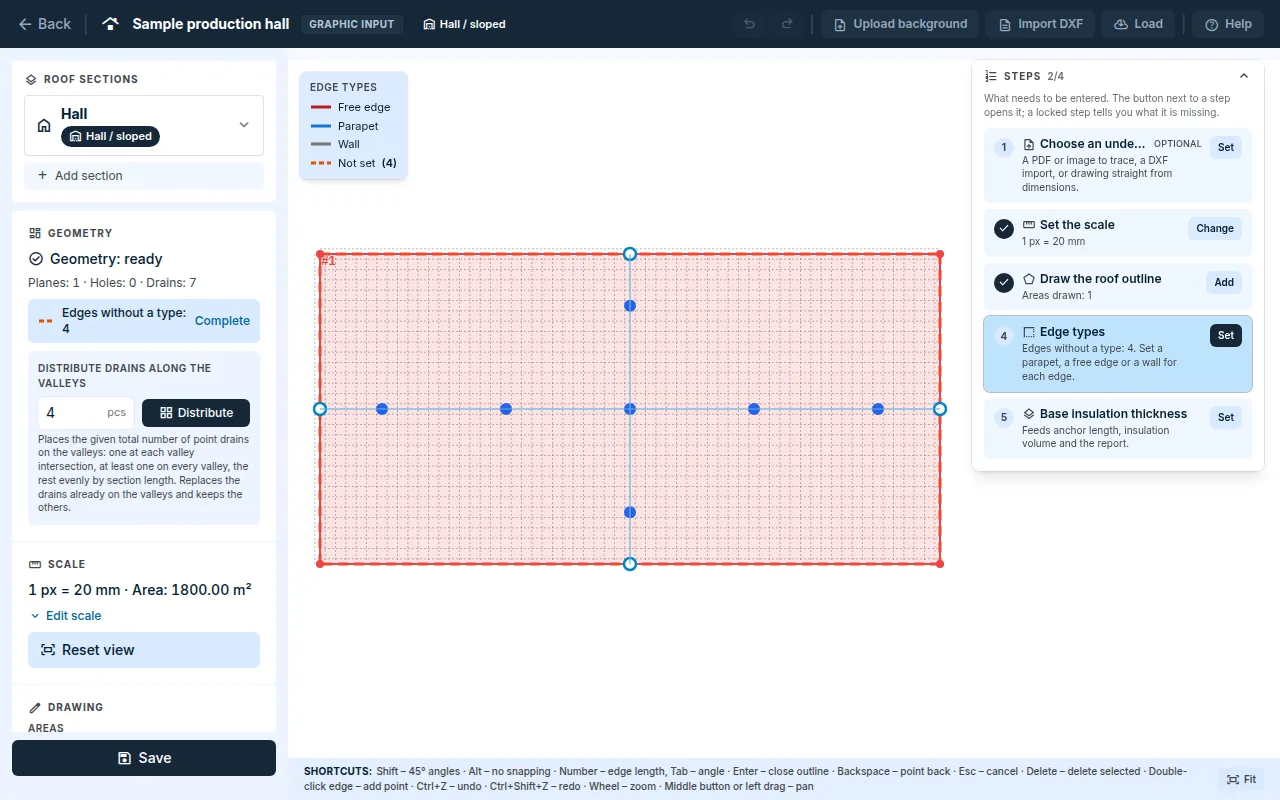Click the house icon beside project name

112,24
